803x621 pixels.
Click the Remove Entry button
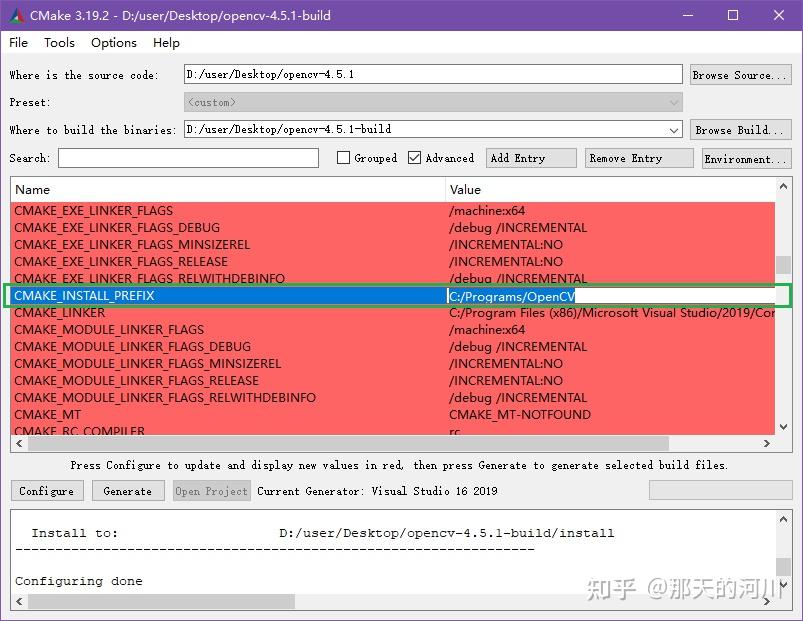638,157
